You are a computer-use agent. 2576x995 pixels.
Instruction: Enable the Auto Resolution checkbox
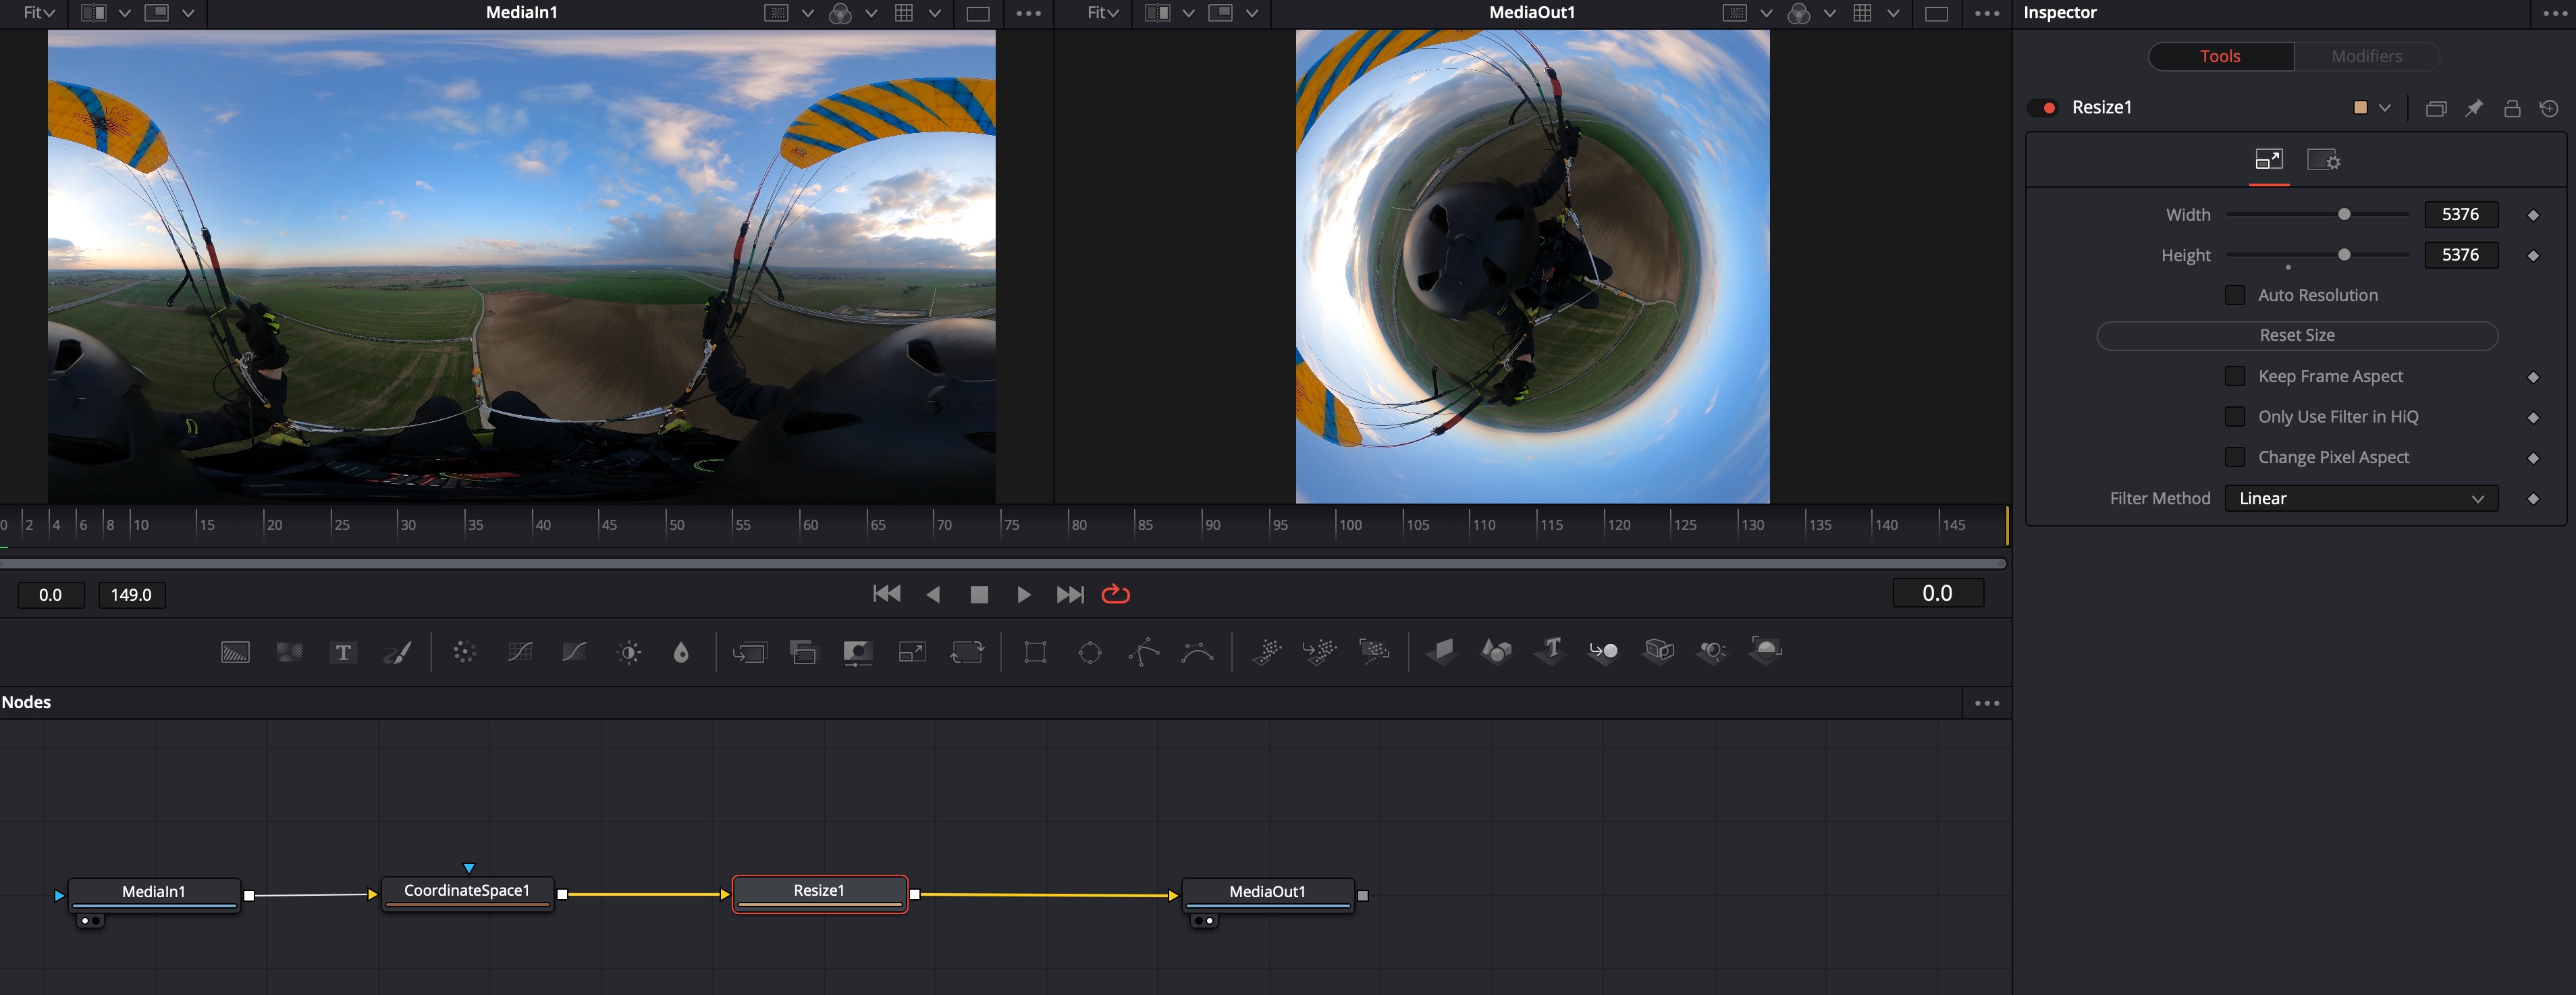pos(2234,295)
